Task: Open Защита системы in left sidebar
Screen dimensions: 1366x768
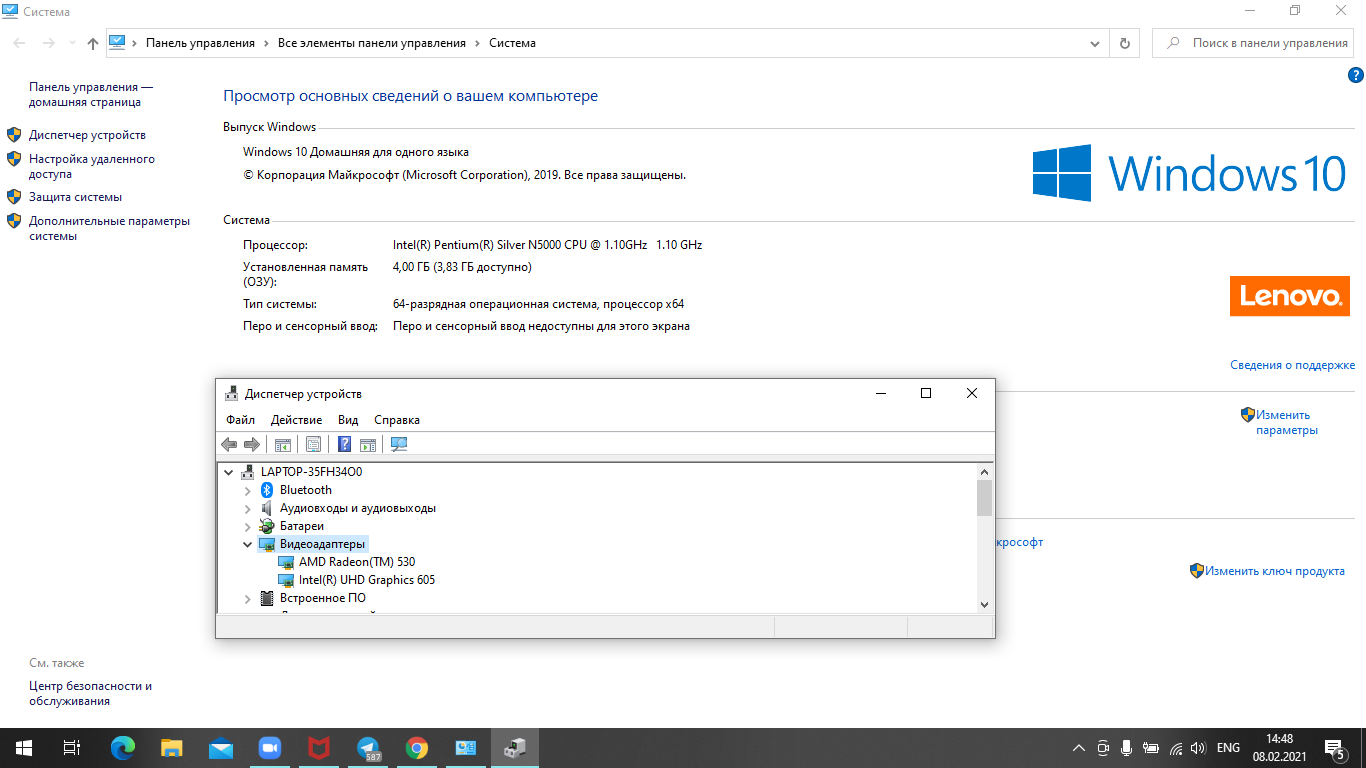Action: [x=75, y=197]
